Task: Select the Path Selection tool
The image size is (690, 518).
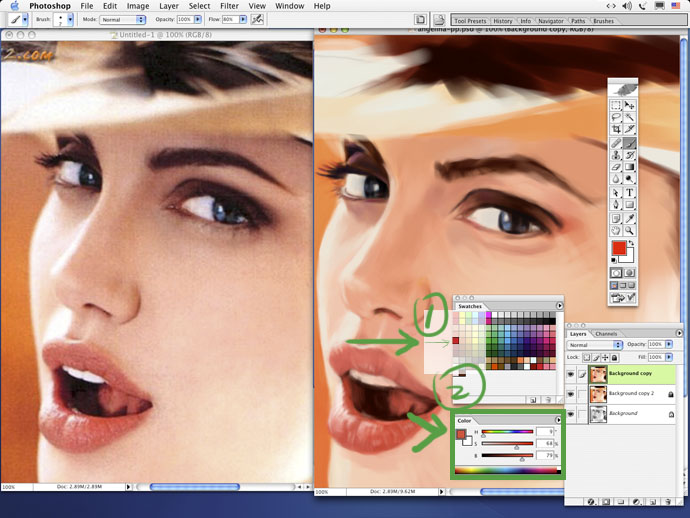Action: point(616,193)
